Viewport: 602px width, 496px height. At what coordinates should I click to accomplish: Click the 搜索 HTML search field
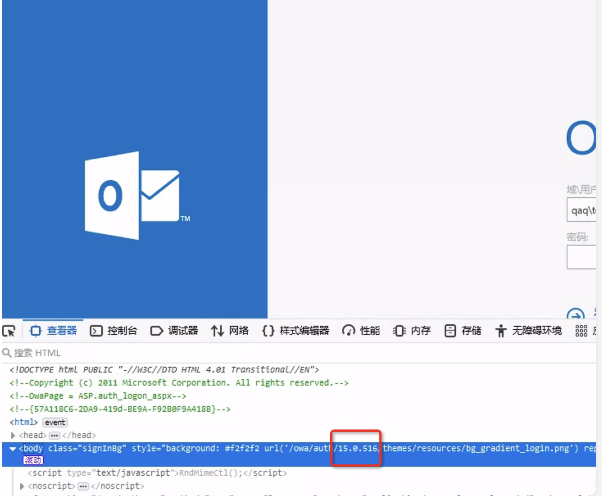coord(299,353)
